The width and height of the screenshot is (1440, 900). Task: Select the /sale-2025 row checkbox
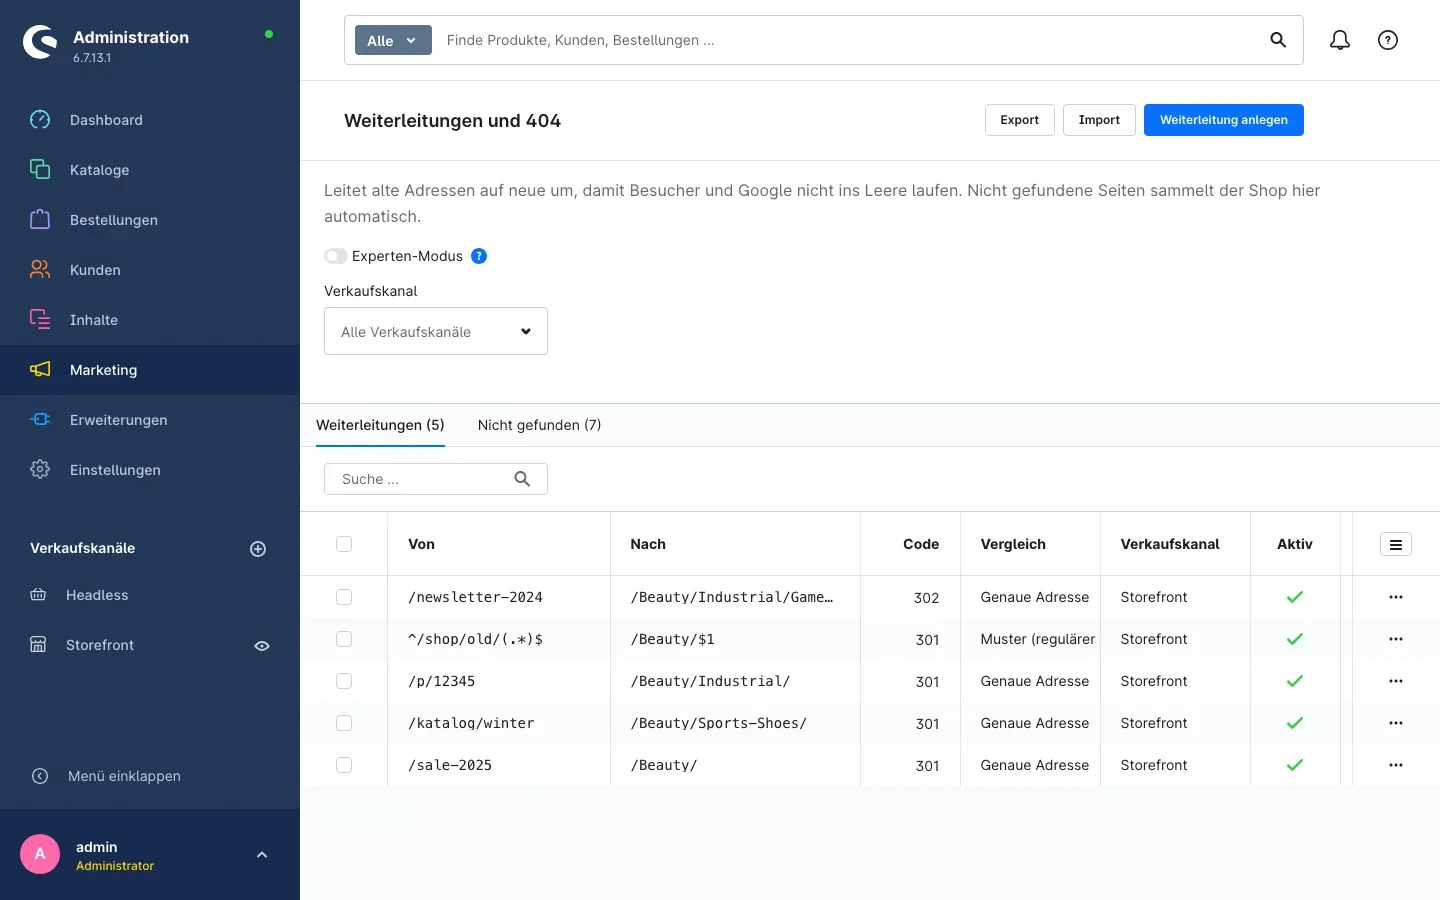tap(344, 765)
